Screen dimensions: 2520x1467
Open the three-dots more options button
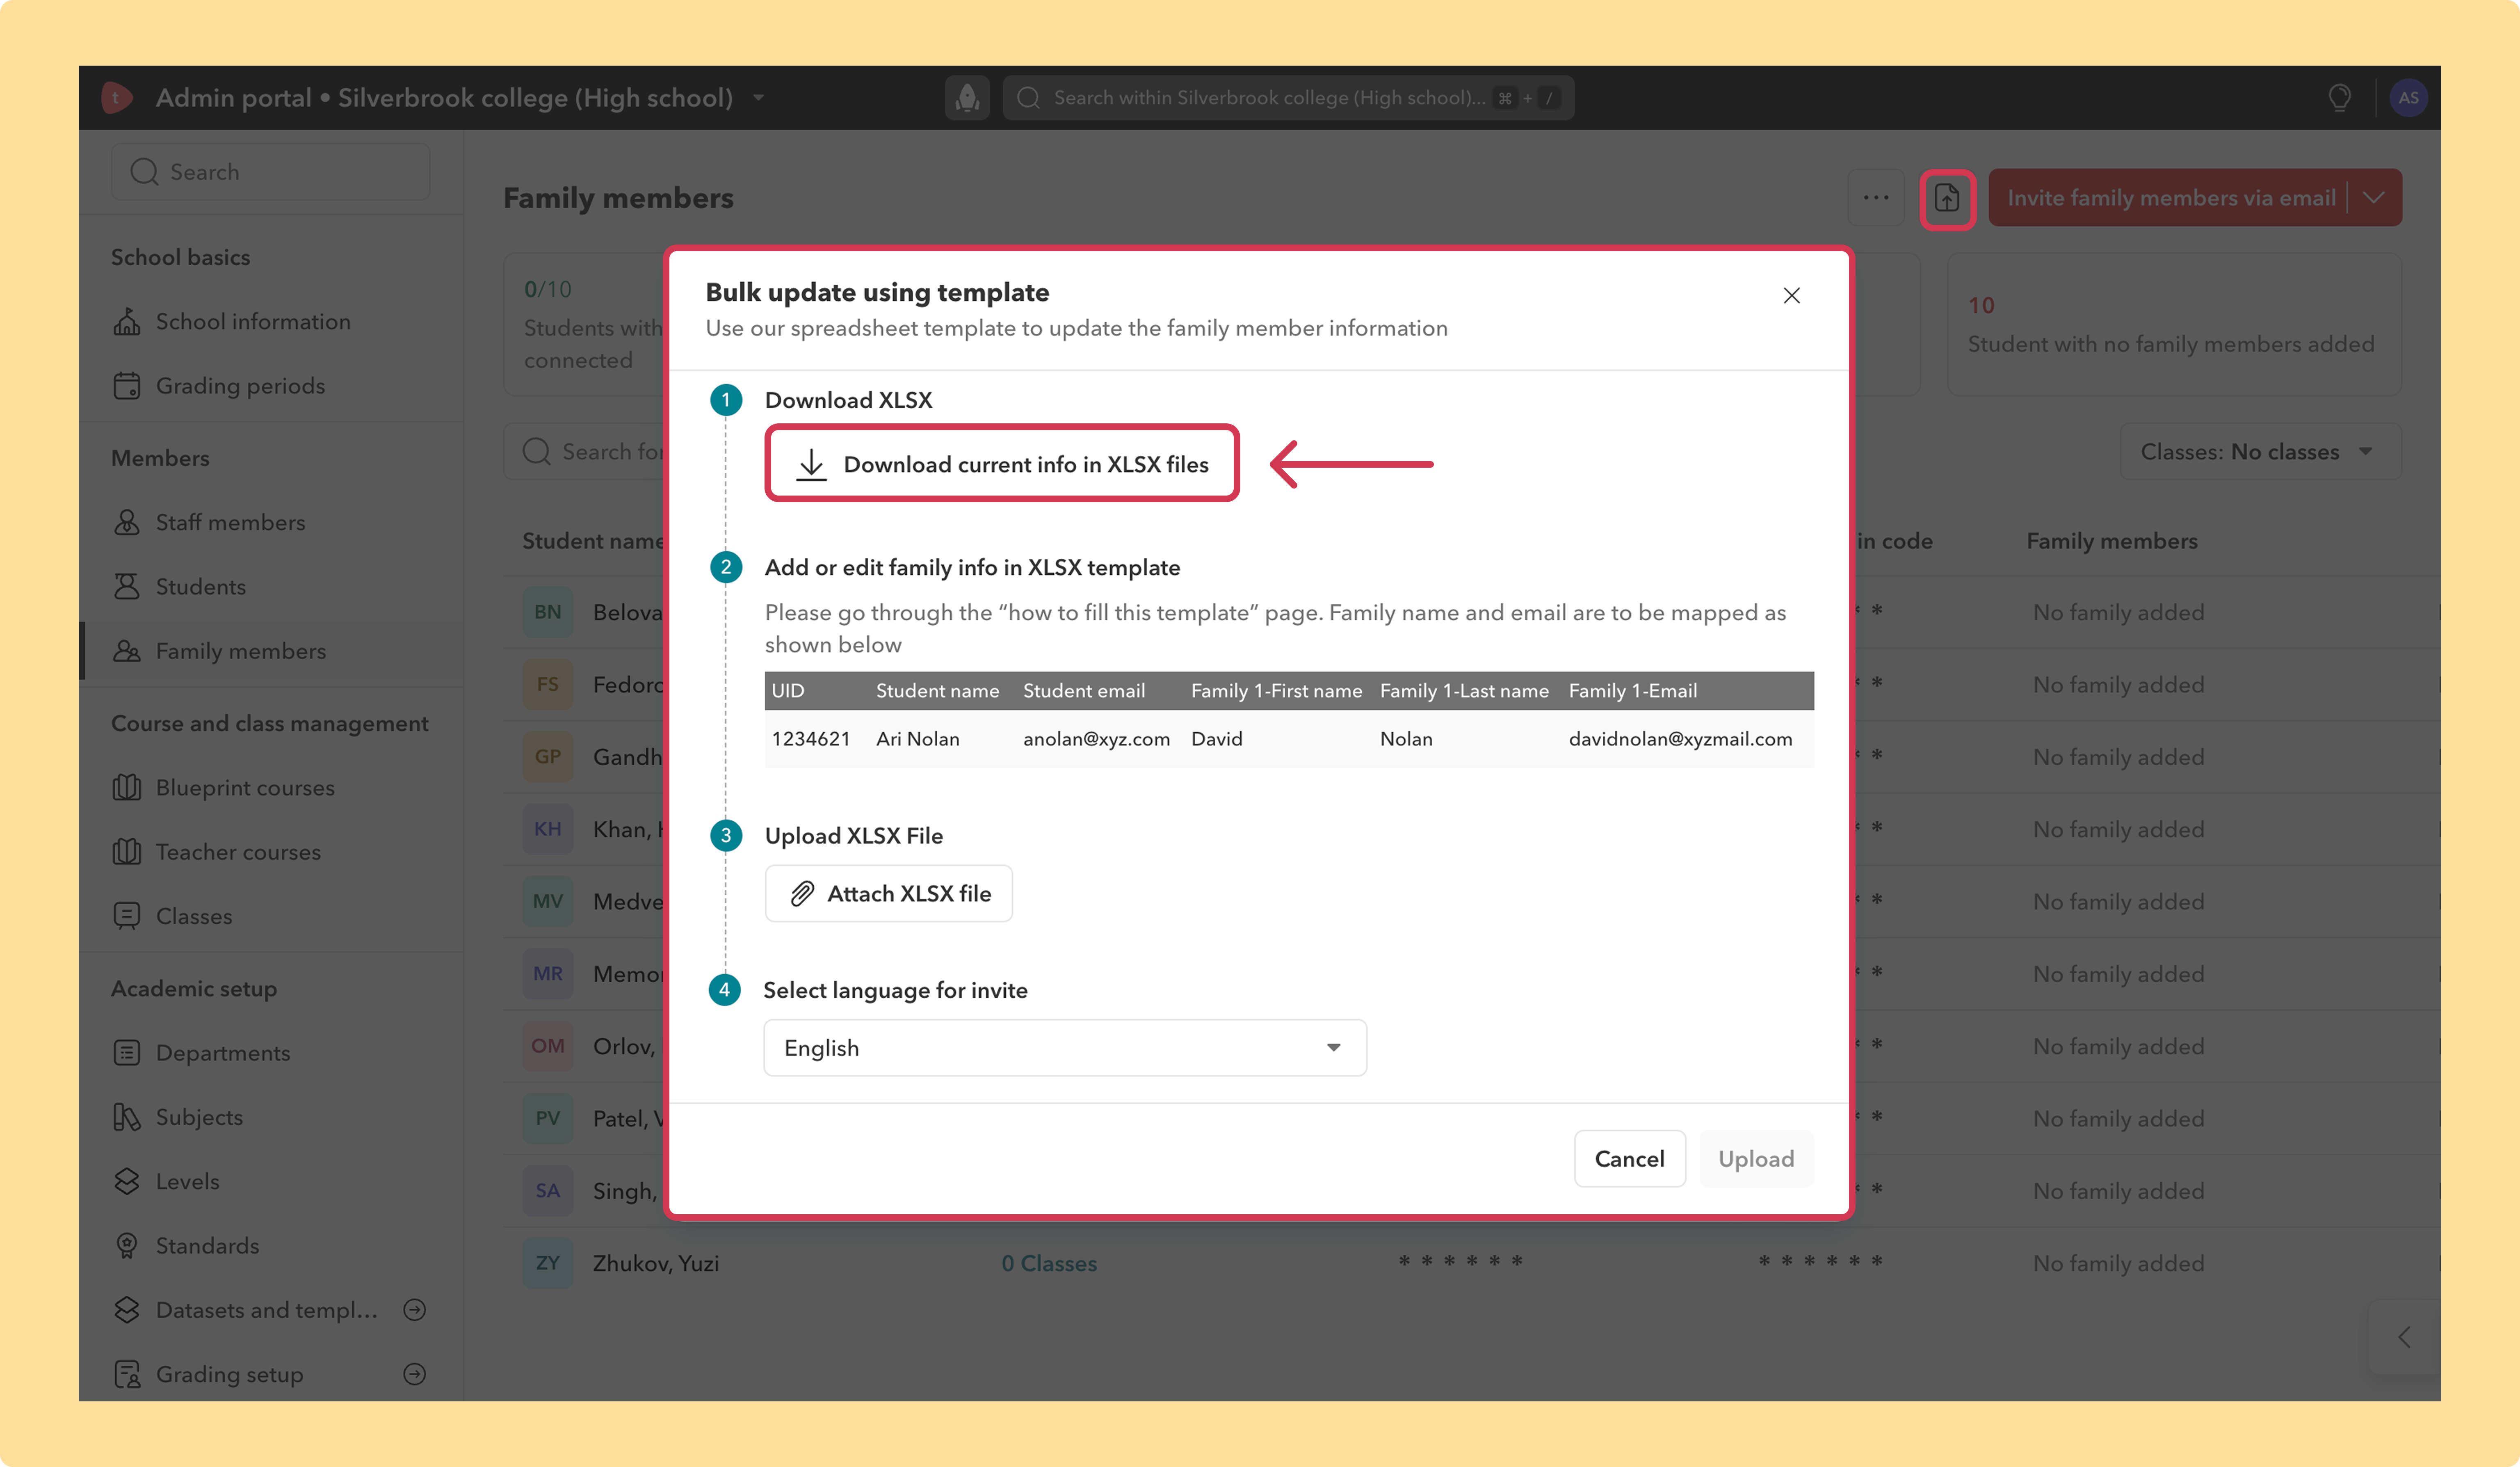click(1876, 198)
